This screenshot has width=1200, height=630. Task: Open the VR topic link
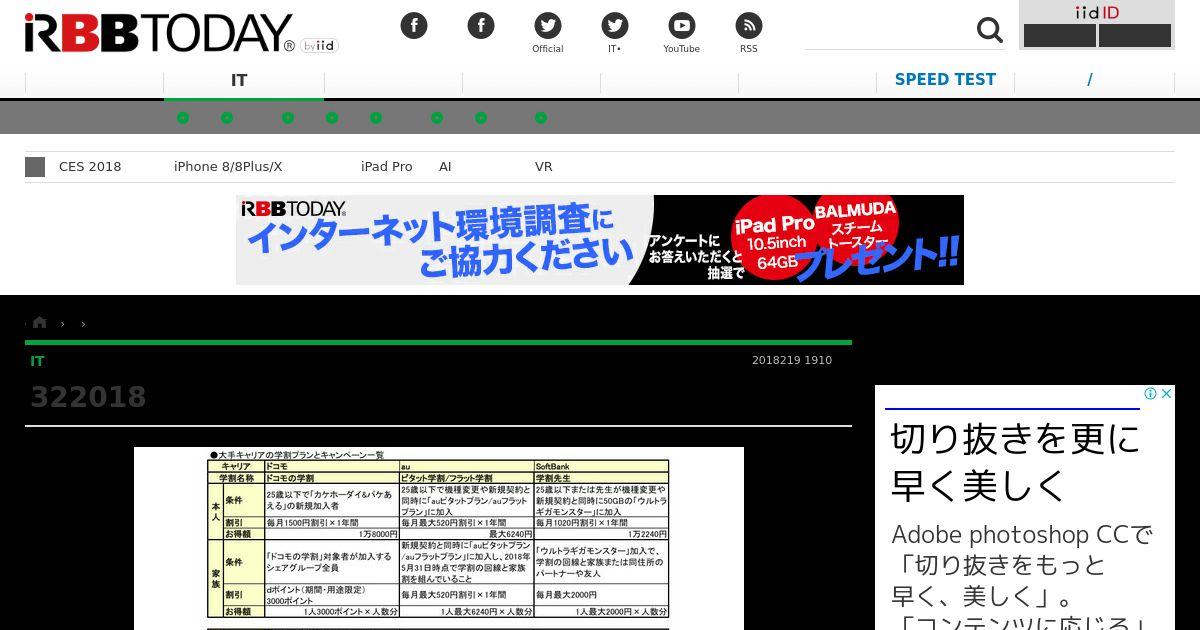pos(544,167)
